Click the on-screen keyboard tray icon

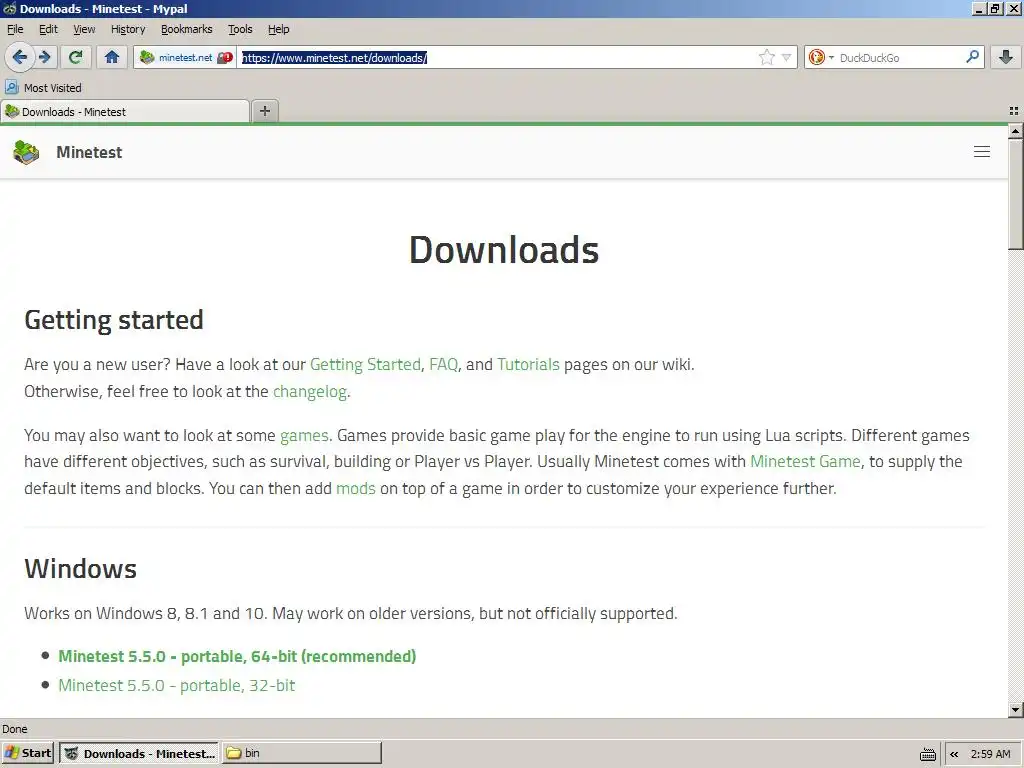tap(927, 754)
